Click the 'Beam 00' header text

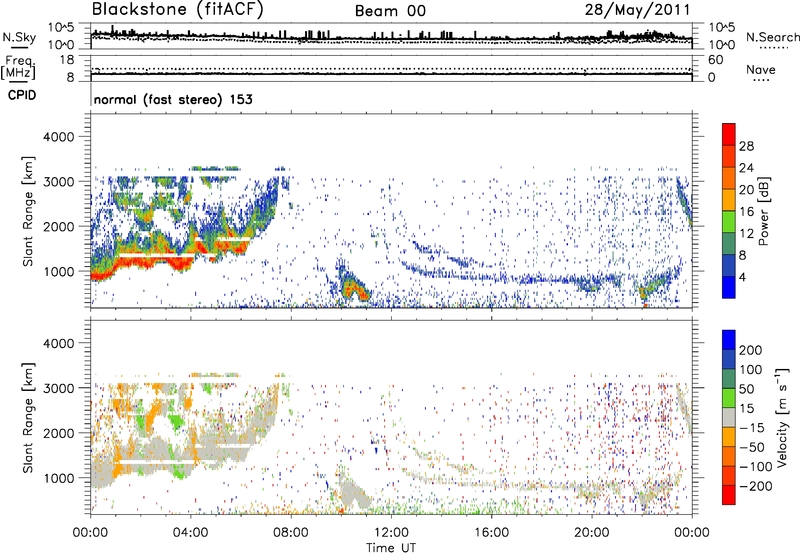(x=390, y=11)
